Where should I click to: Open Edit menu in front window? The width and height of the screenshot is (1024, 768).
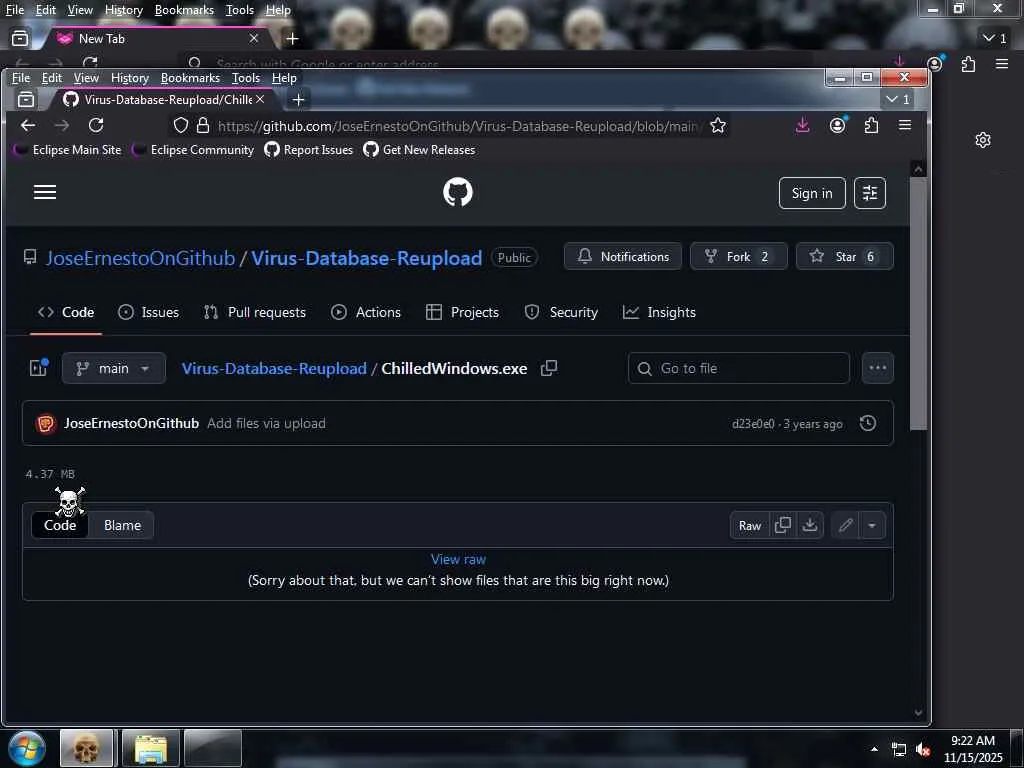point(52,78)
